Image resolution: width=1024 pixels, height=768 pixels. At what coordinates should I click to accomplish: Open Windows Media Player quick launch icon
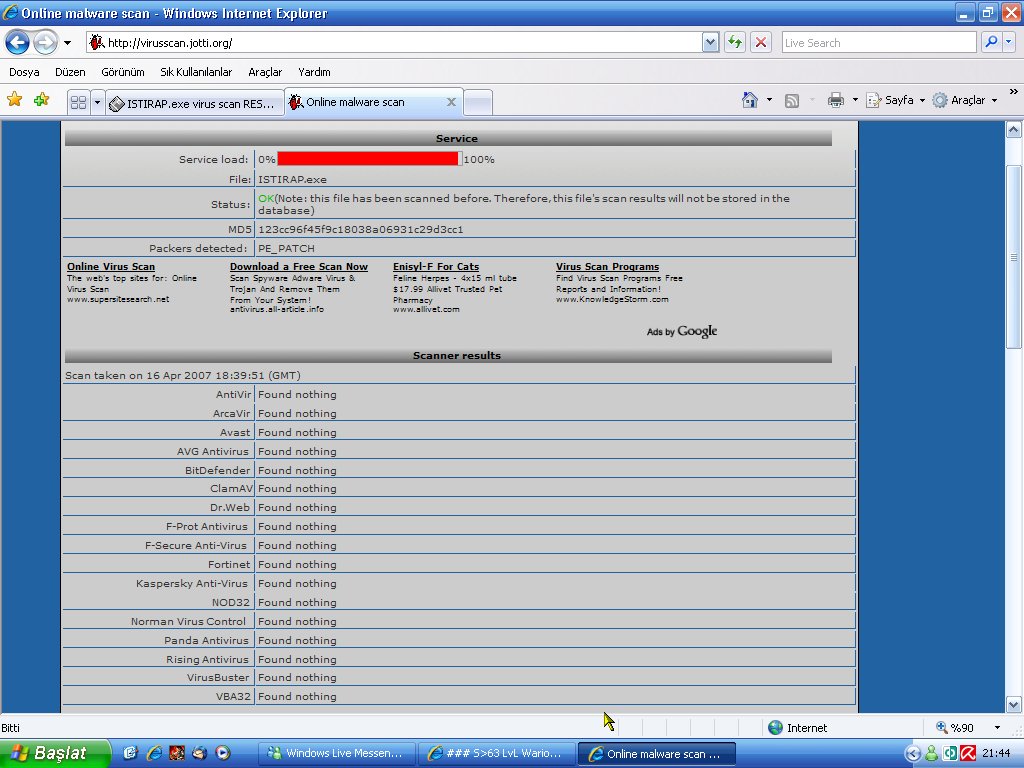[223, 753]
